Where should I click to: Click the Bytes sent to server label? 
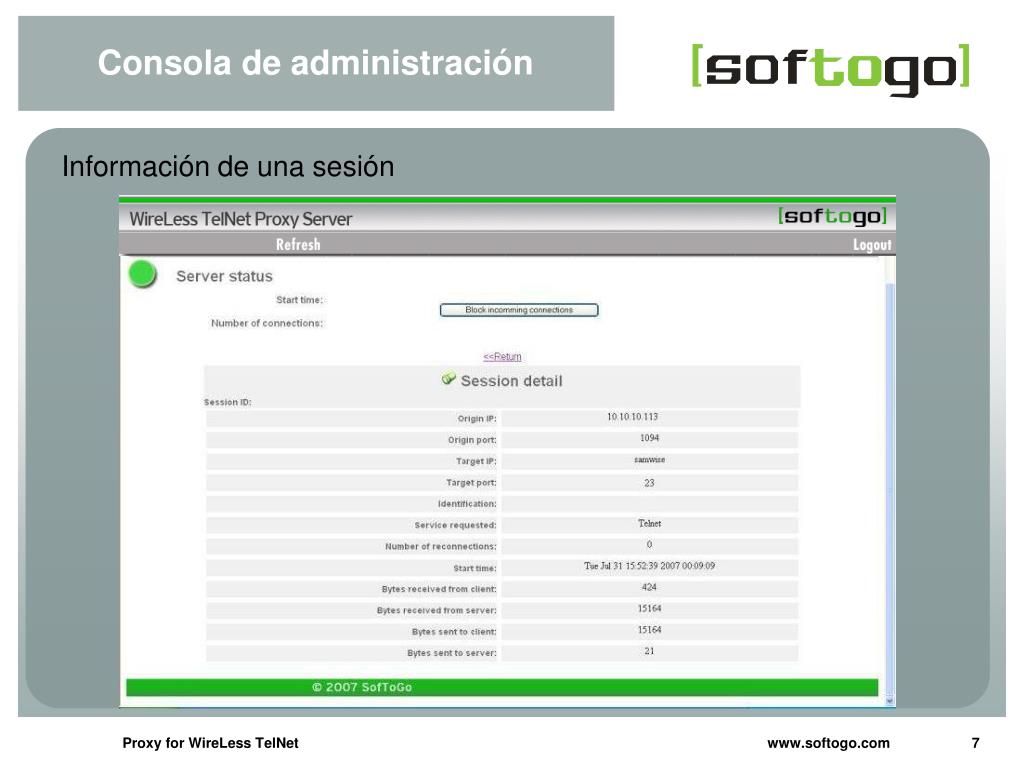pos(452,653)
